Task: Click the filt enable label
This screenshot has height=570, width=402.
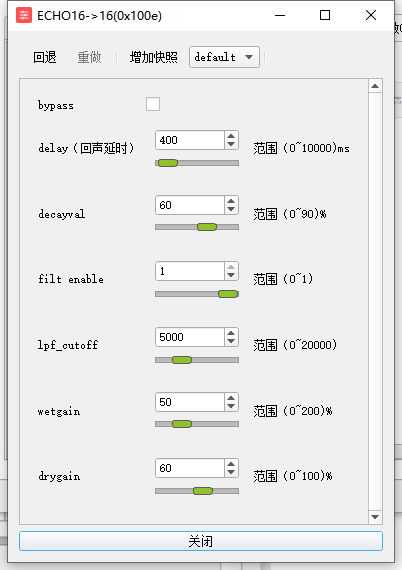Action: (x=71, y=279)
